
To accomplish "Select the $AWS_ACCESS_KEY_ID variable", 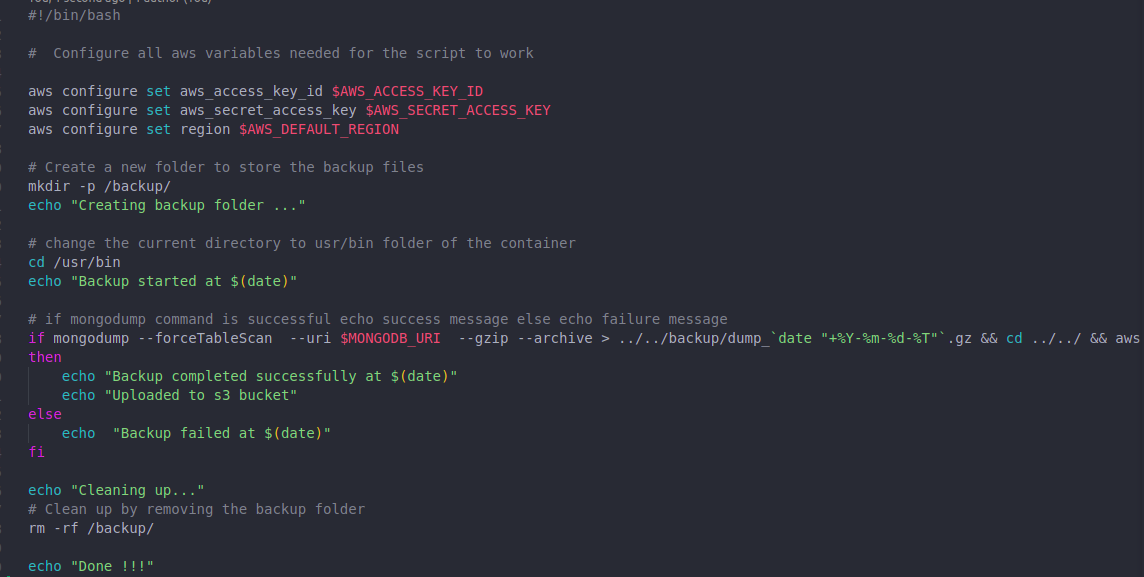I will point(407,91).
